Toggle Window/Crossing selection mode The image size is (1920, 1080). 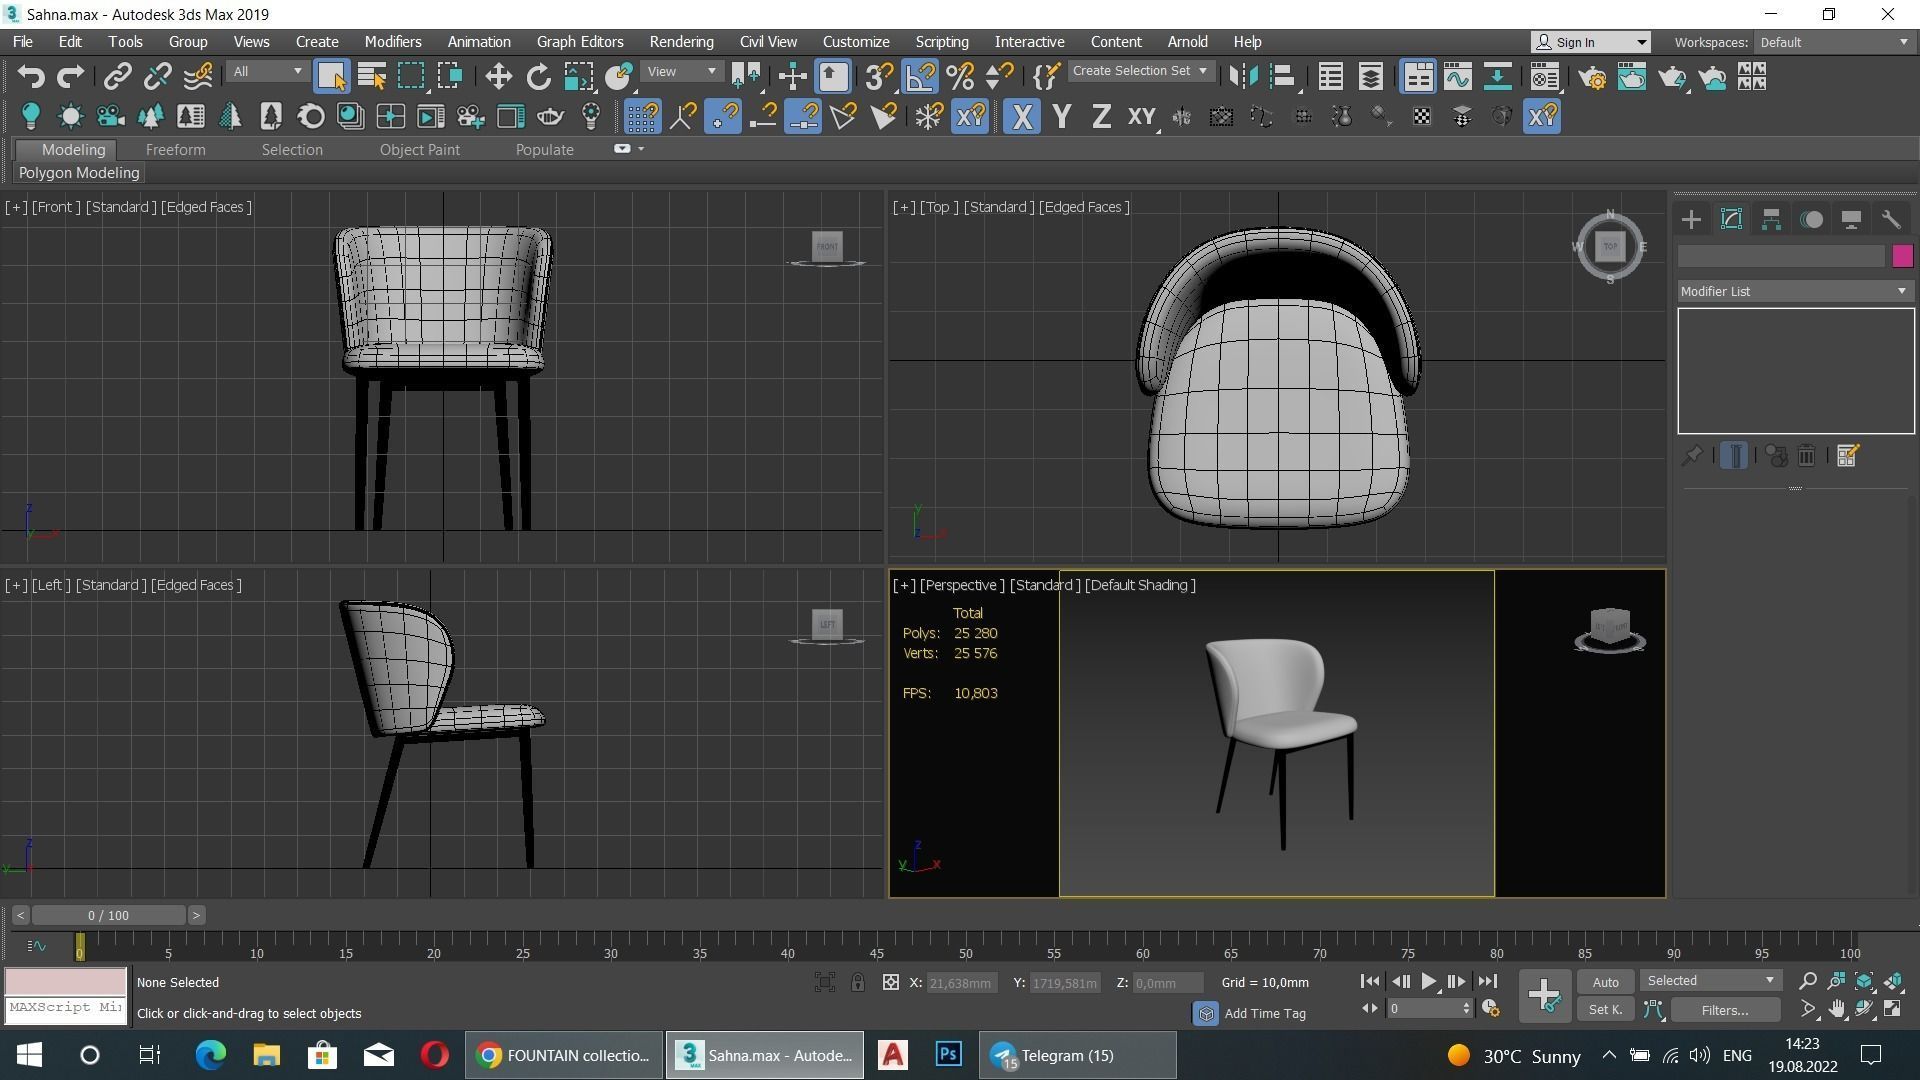click(x=451, y=77)
